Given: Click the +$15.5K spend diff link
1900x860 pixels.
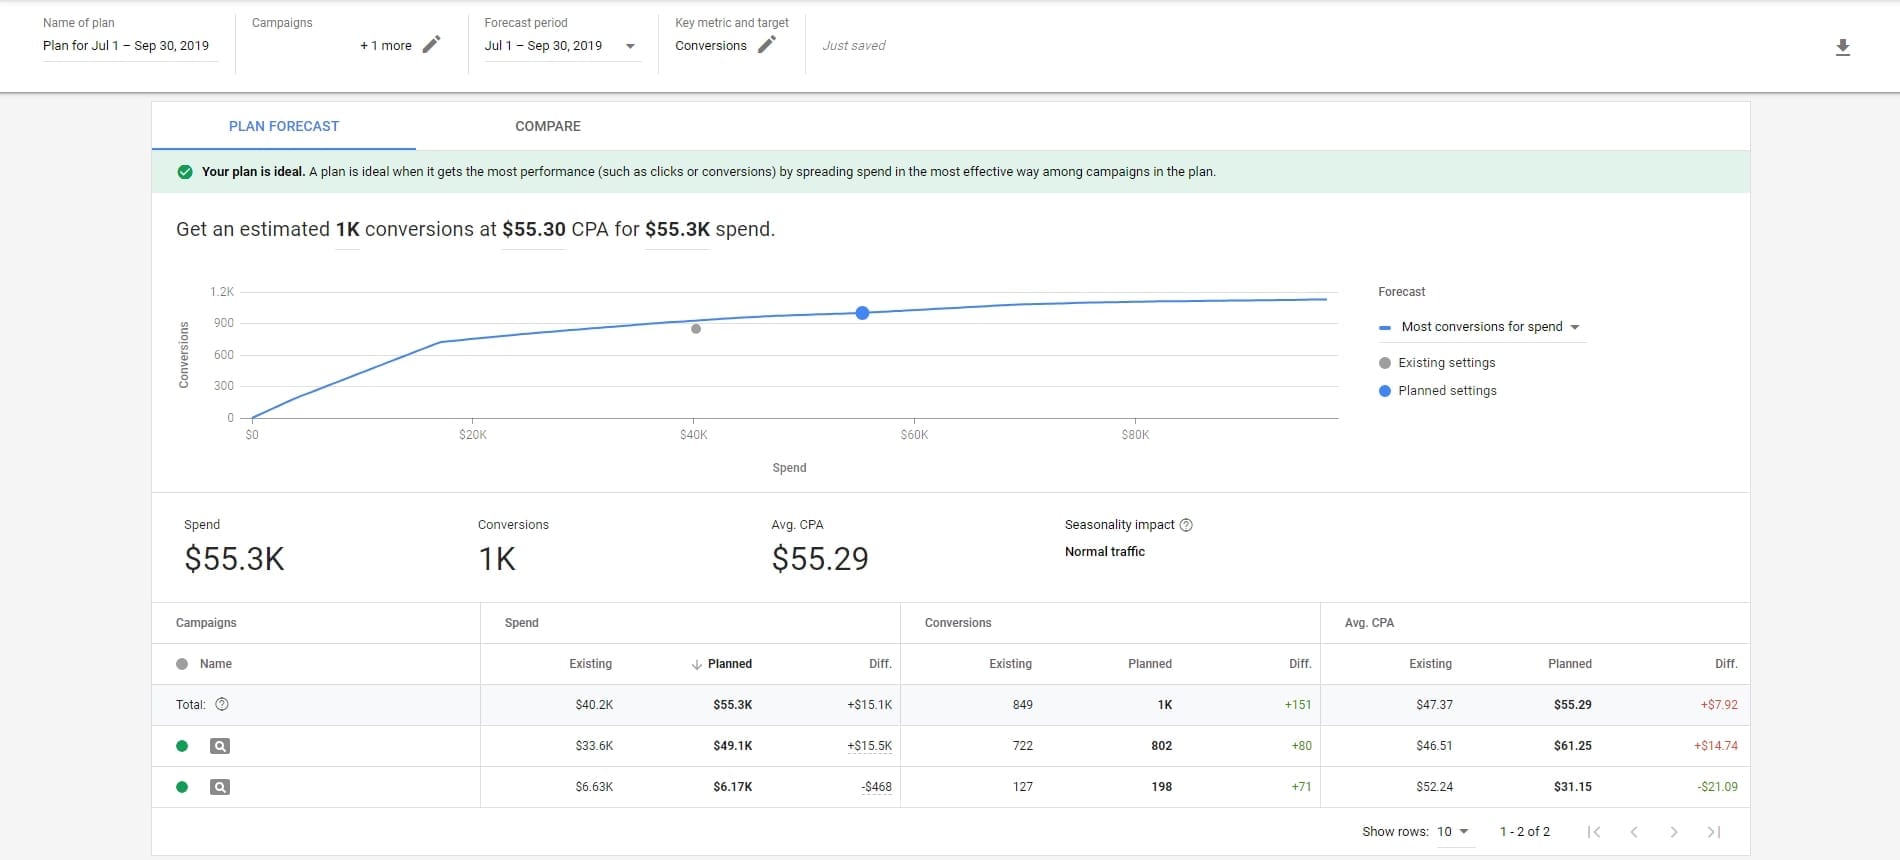Looking at the screenshot, I should tap(869, 746).
